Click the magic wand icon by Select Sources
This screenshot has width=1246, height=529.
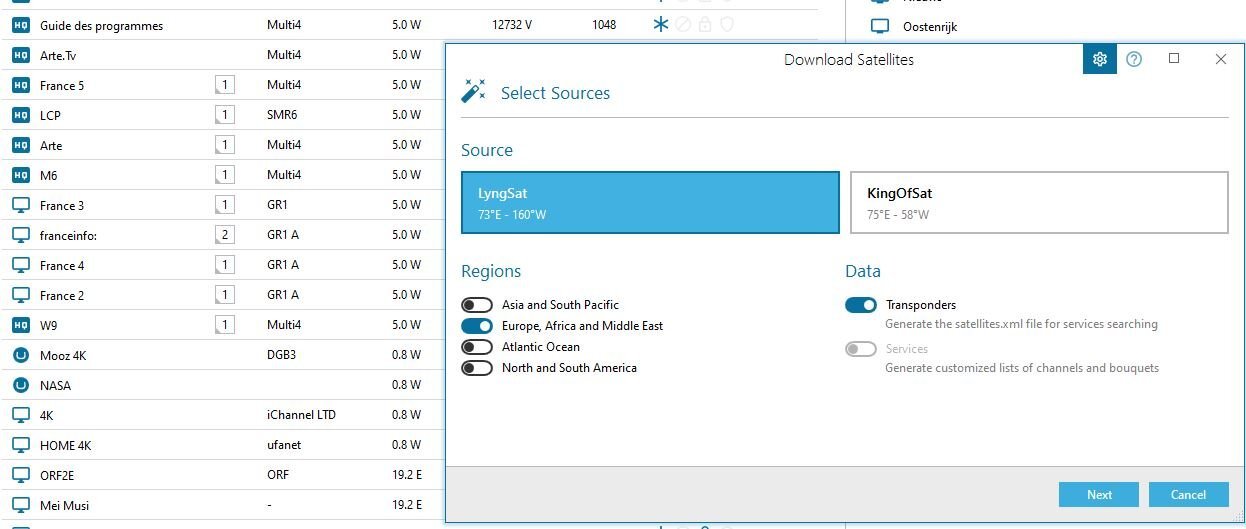click(472, 93)
